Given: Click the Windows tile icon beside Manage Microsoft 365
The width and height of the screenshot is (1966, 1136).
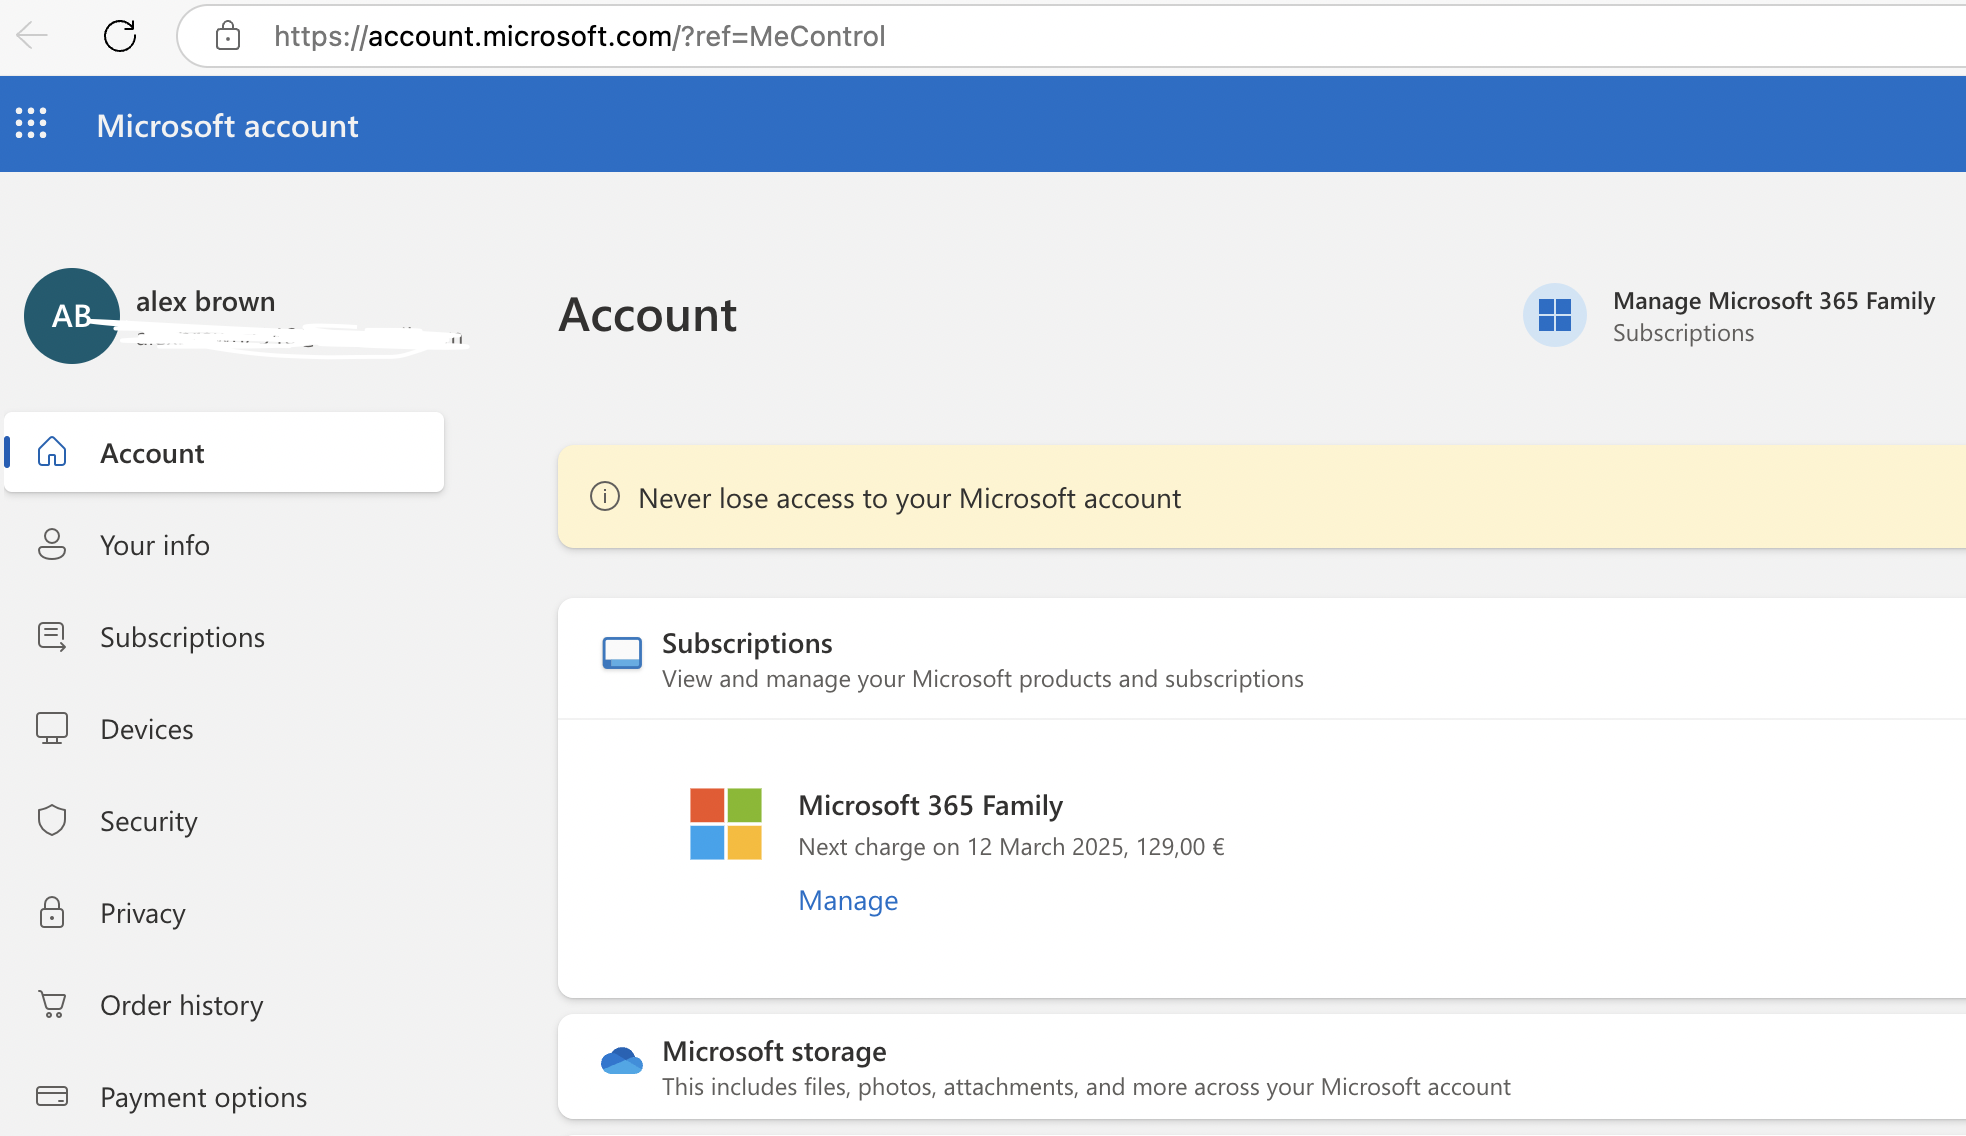Looking at the screenshot, I should point(1555,315).
